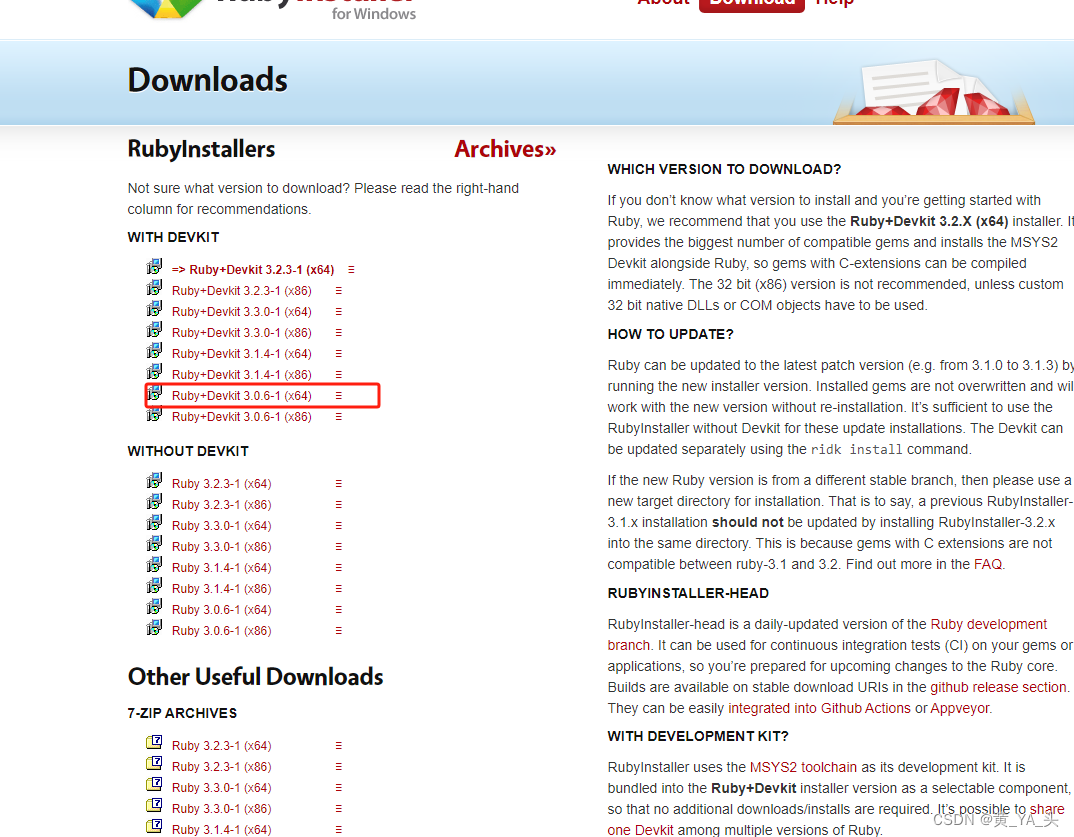Click installer icon beside Ruby+Devkit 3.0.6-1 (x86)
The width and height of the screenshot is (1074, 837).
tap(154, 414)
